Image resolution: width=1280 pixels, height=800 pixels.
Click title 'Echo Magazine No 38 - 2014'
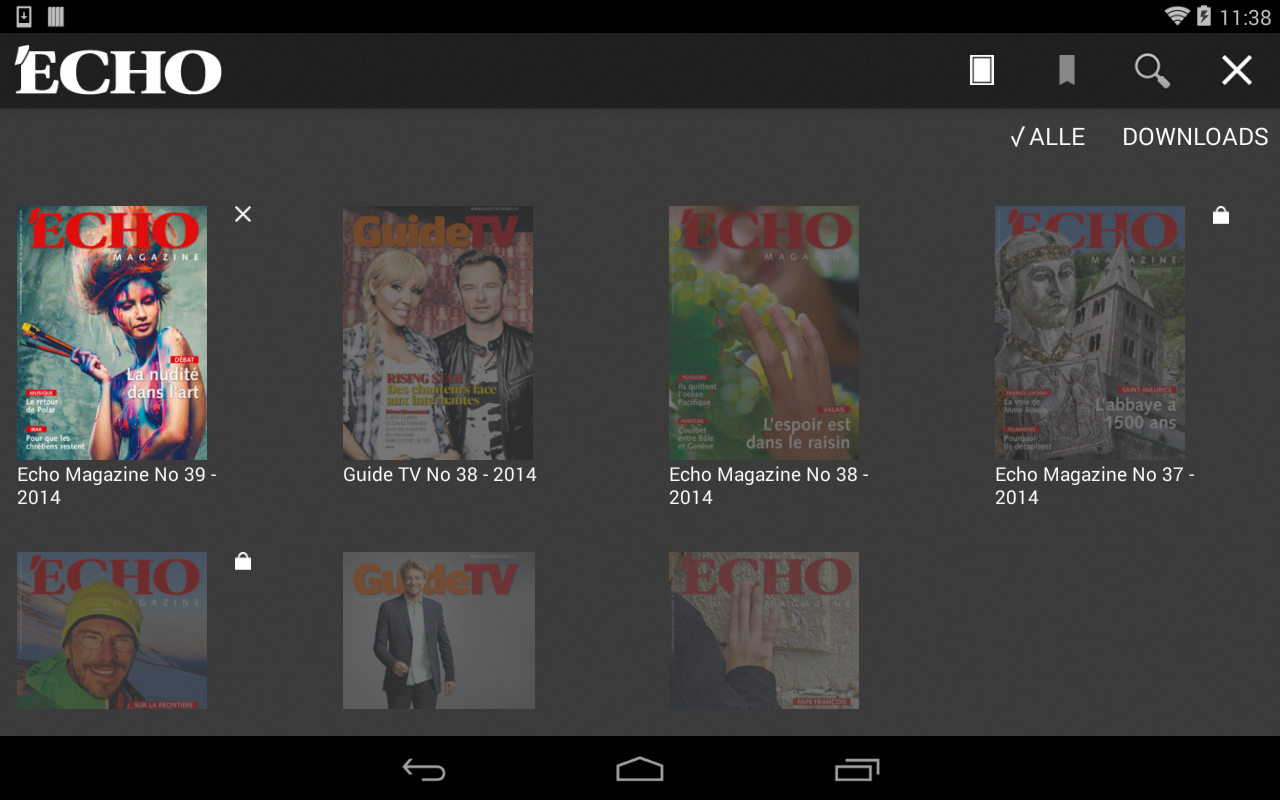(768, 486)
